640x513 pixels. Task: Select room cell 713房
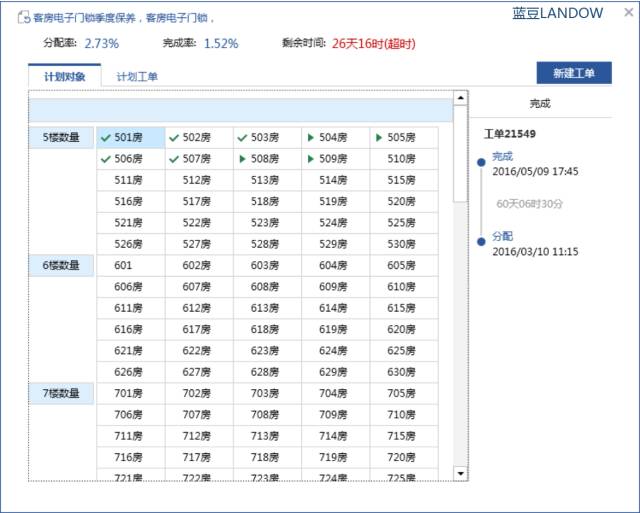pos(267,436)
